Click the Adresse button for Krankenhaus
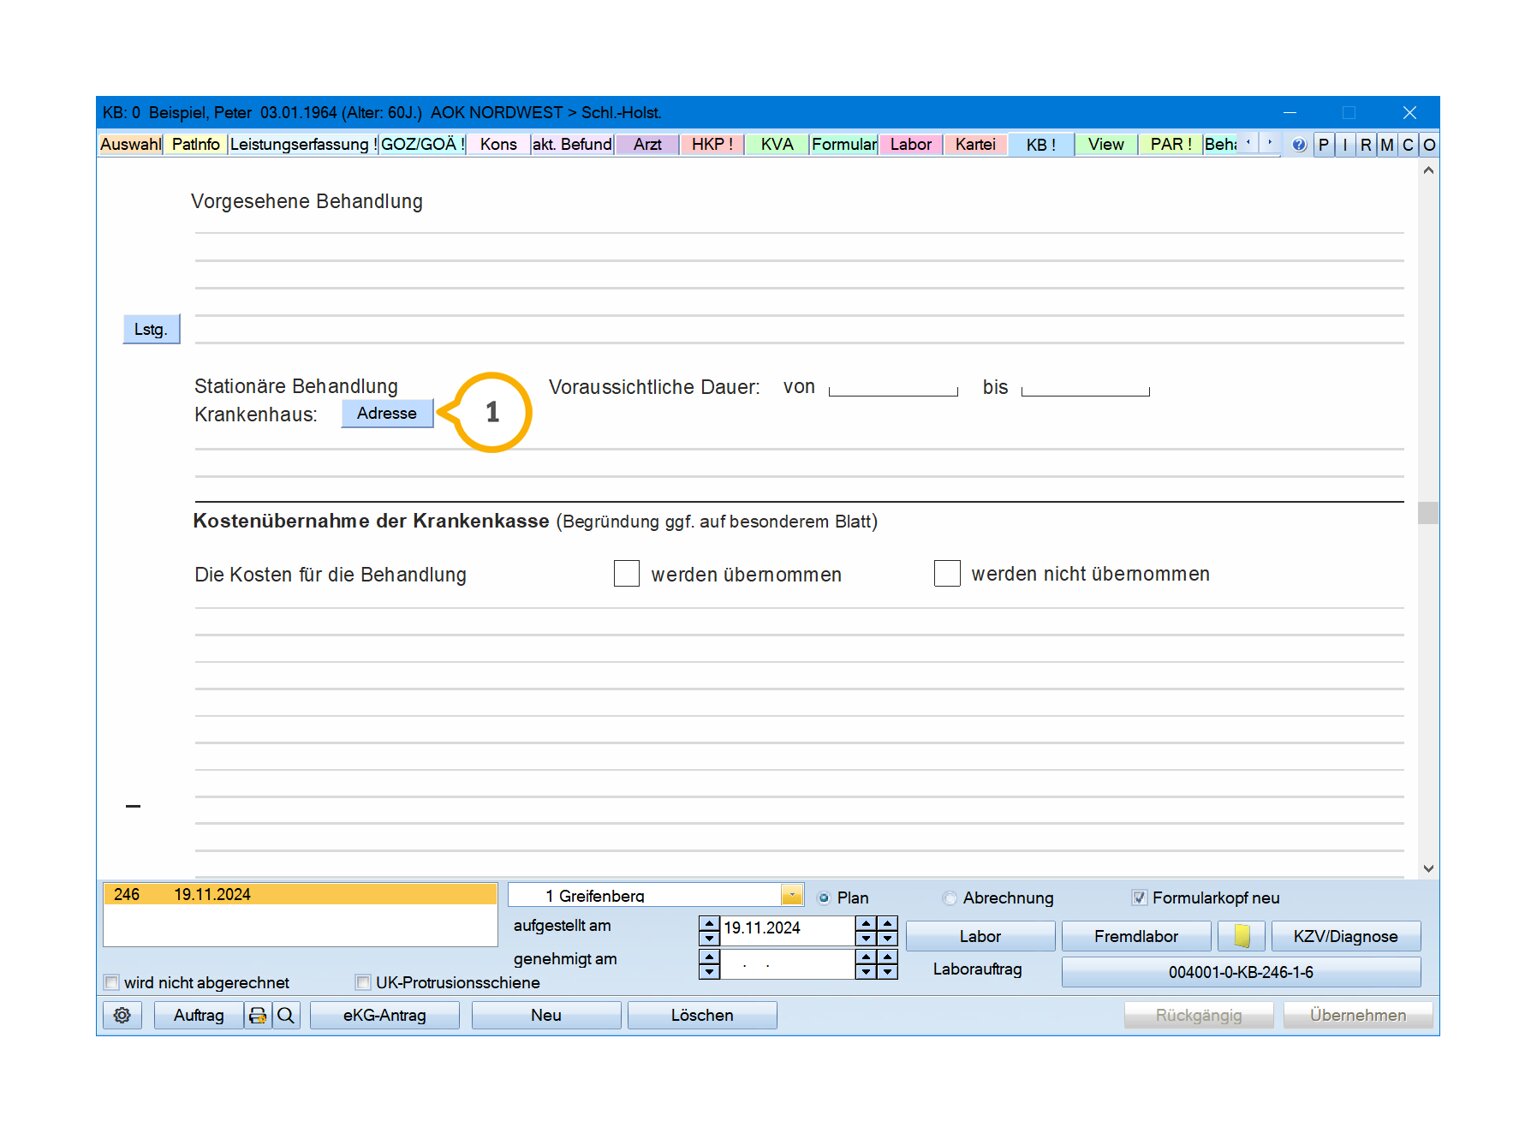Image resolution: width=1537 pixels, height=1133 pixels. (387, 413)
